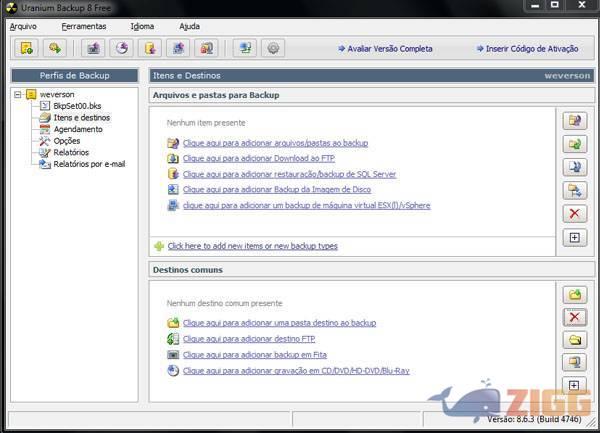Select 'Relatórios por e-mail' tree item

[x=89, y=164]
